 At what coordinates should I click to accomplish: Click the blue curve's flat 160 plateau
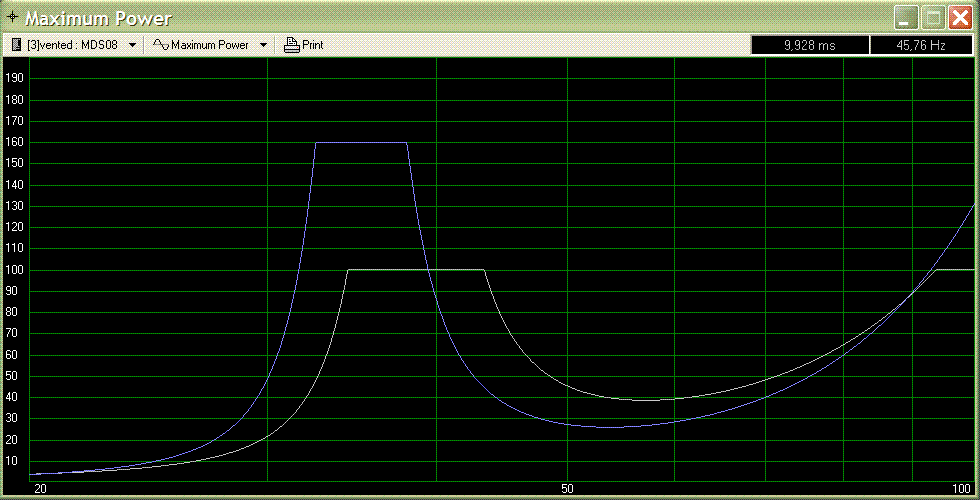click(x=361, y=142)
